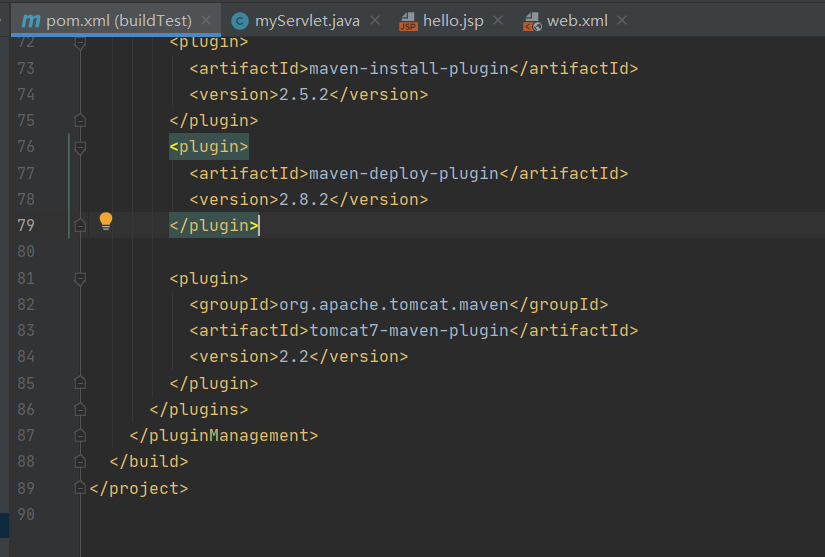Click the yellow lightbulb quick-fix icon
The height and width of the screenshot is (557, 825).
(x=106, y=221)
